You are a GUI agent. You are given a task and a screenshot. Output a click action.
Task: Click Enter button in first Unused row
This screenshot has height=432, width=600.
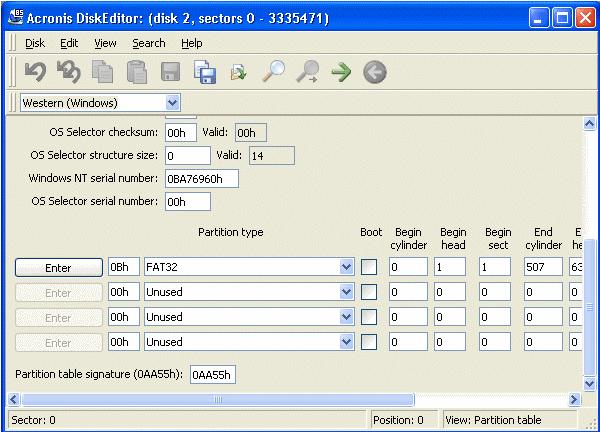(59, 293)
